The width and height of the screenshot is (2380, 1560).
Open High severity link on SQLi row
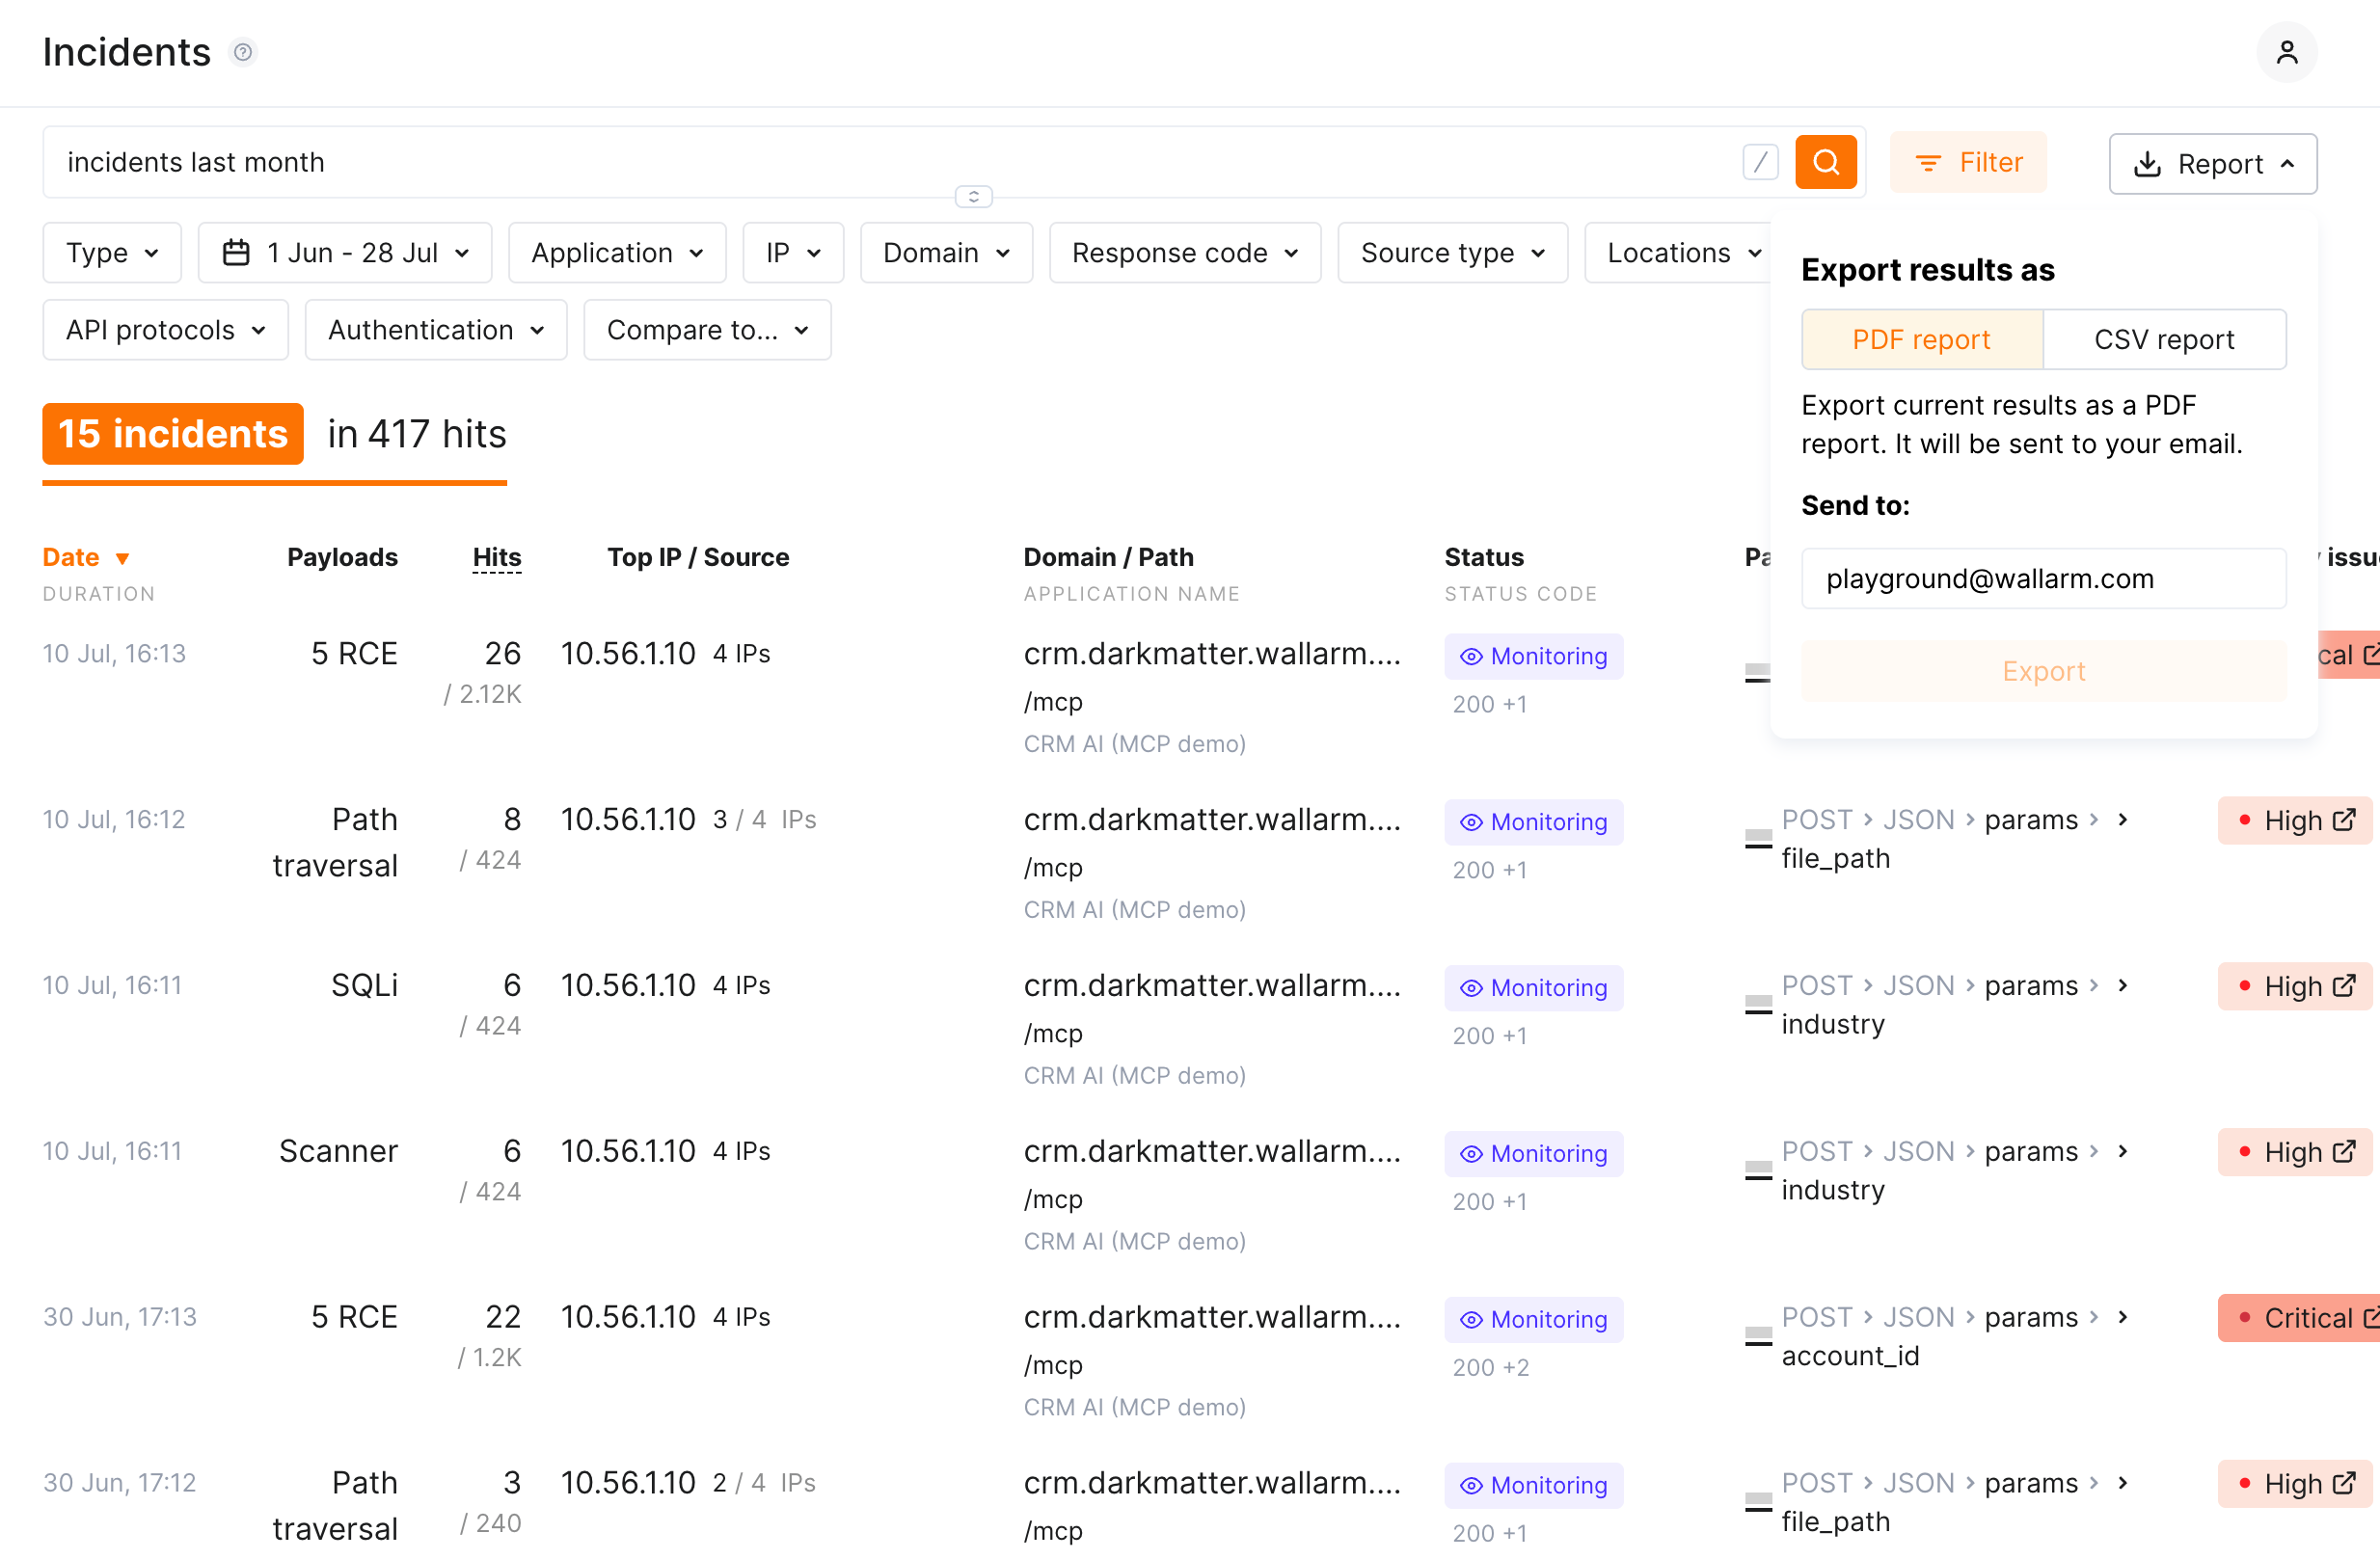(2295, 987)
